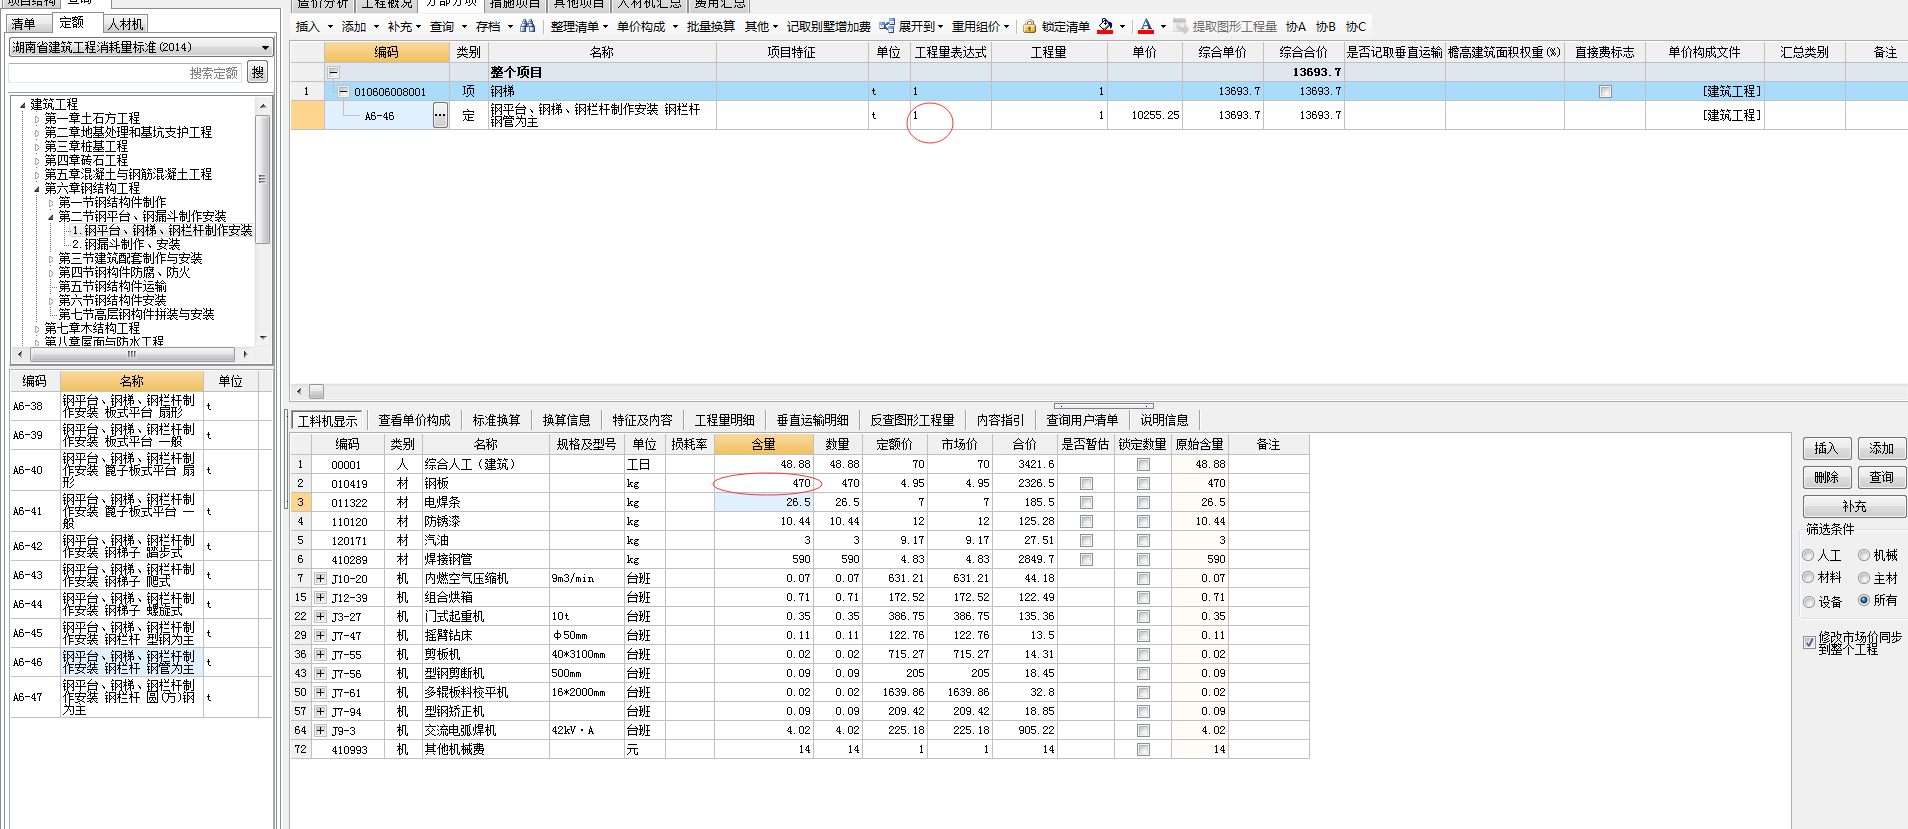Collapse the 第六章钢结构工程 tree node
This screenshot has height=829, width=1908.
[37, 189]
